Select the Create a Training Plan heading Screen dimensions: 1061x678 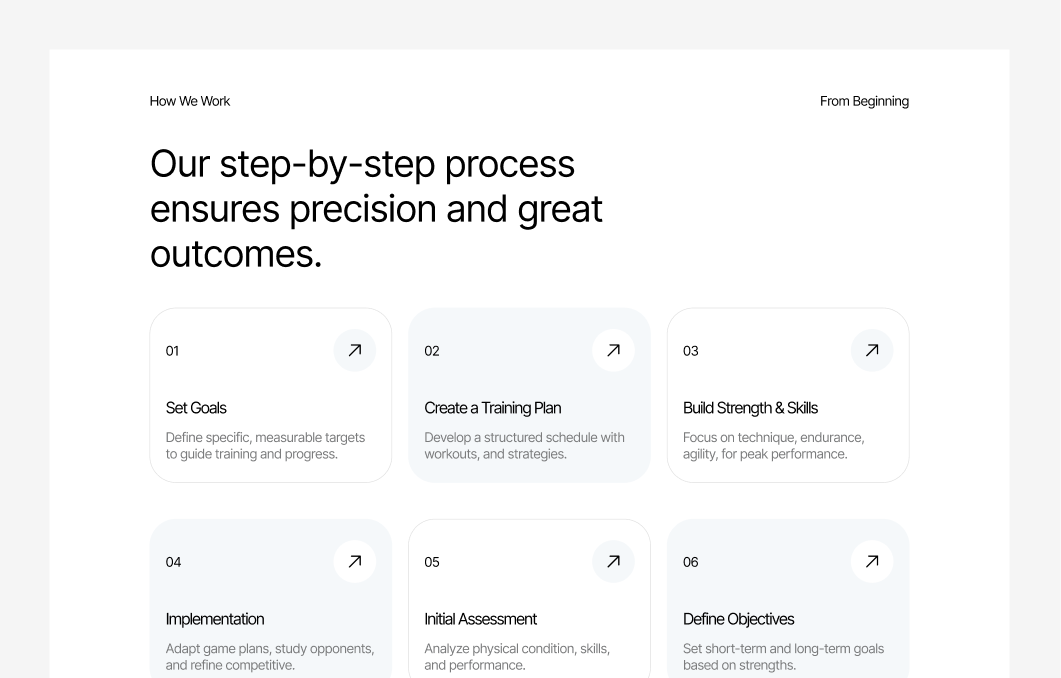[x=493, y=408]
